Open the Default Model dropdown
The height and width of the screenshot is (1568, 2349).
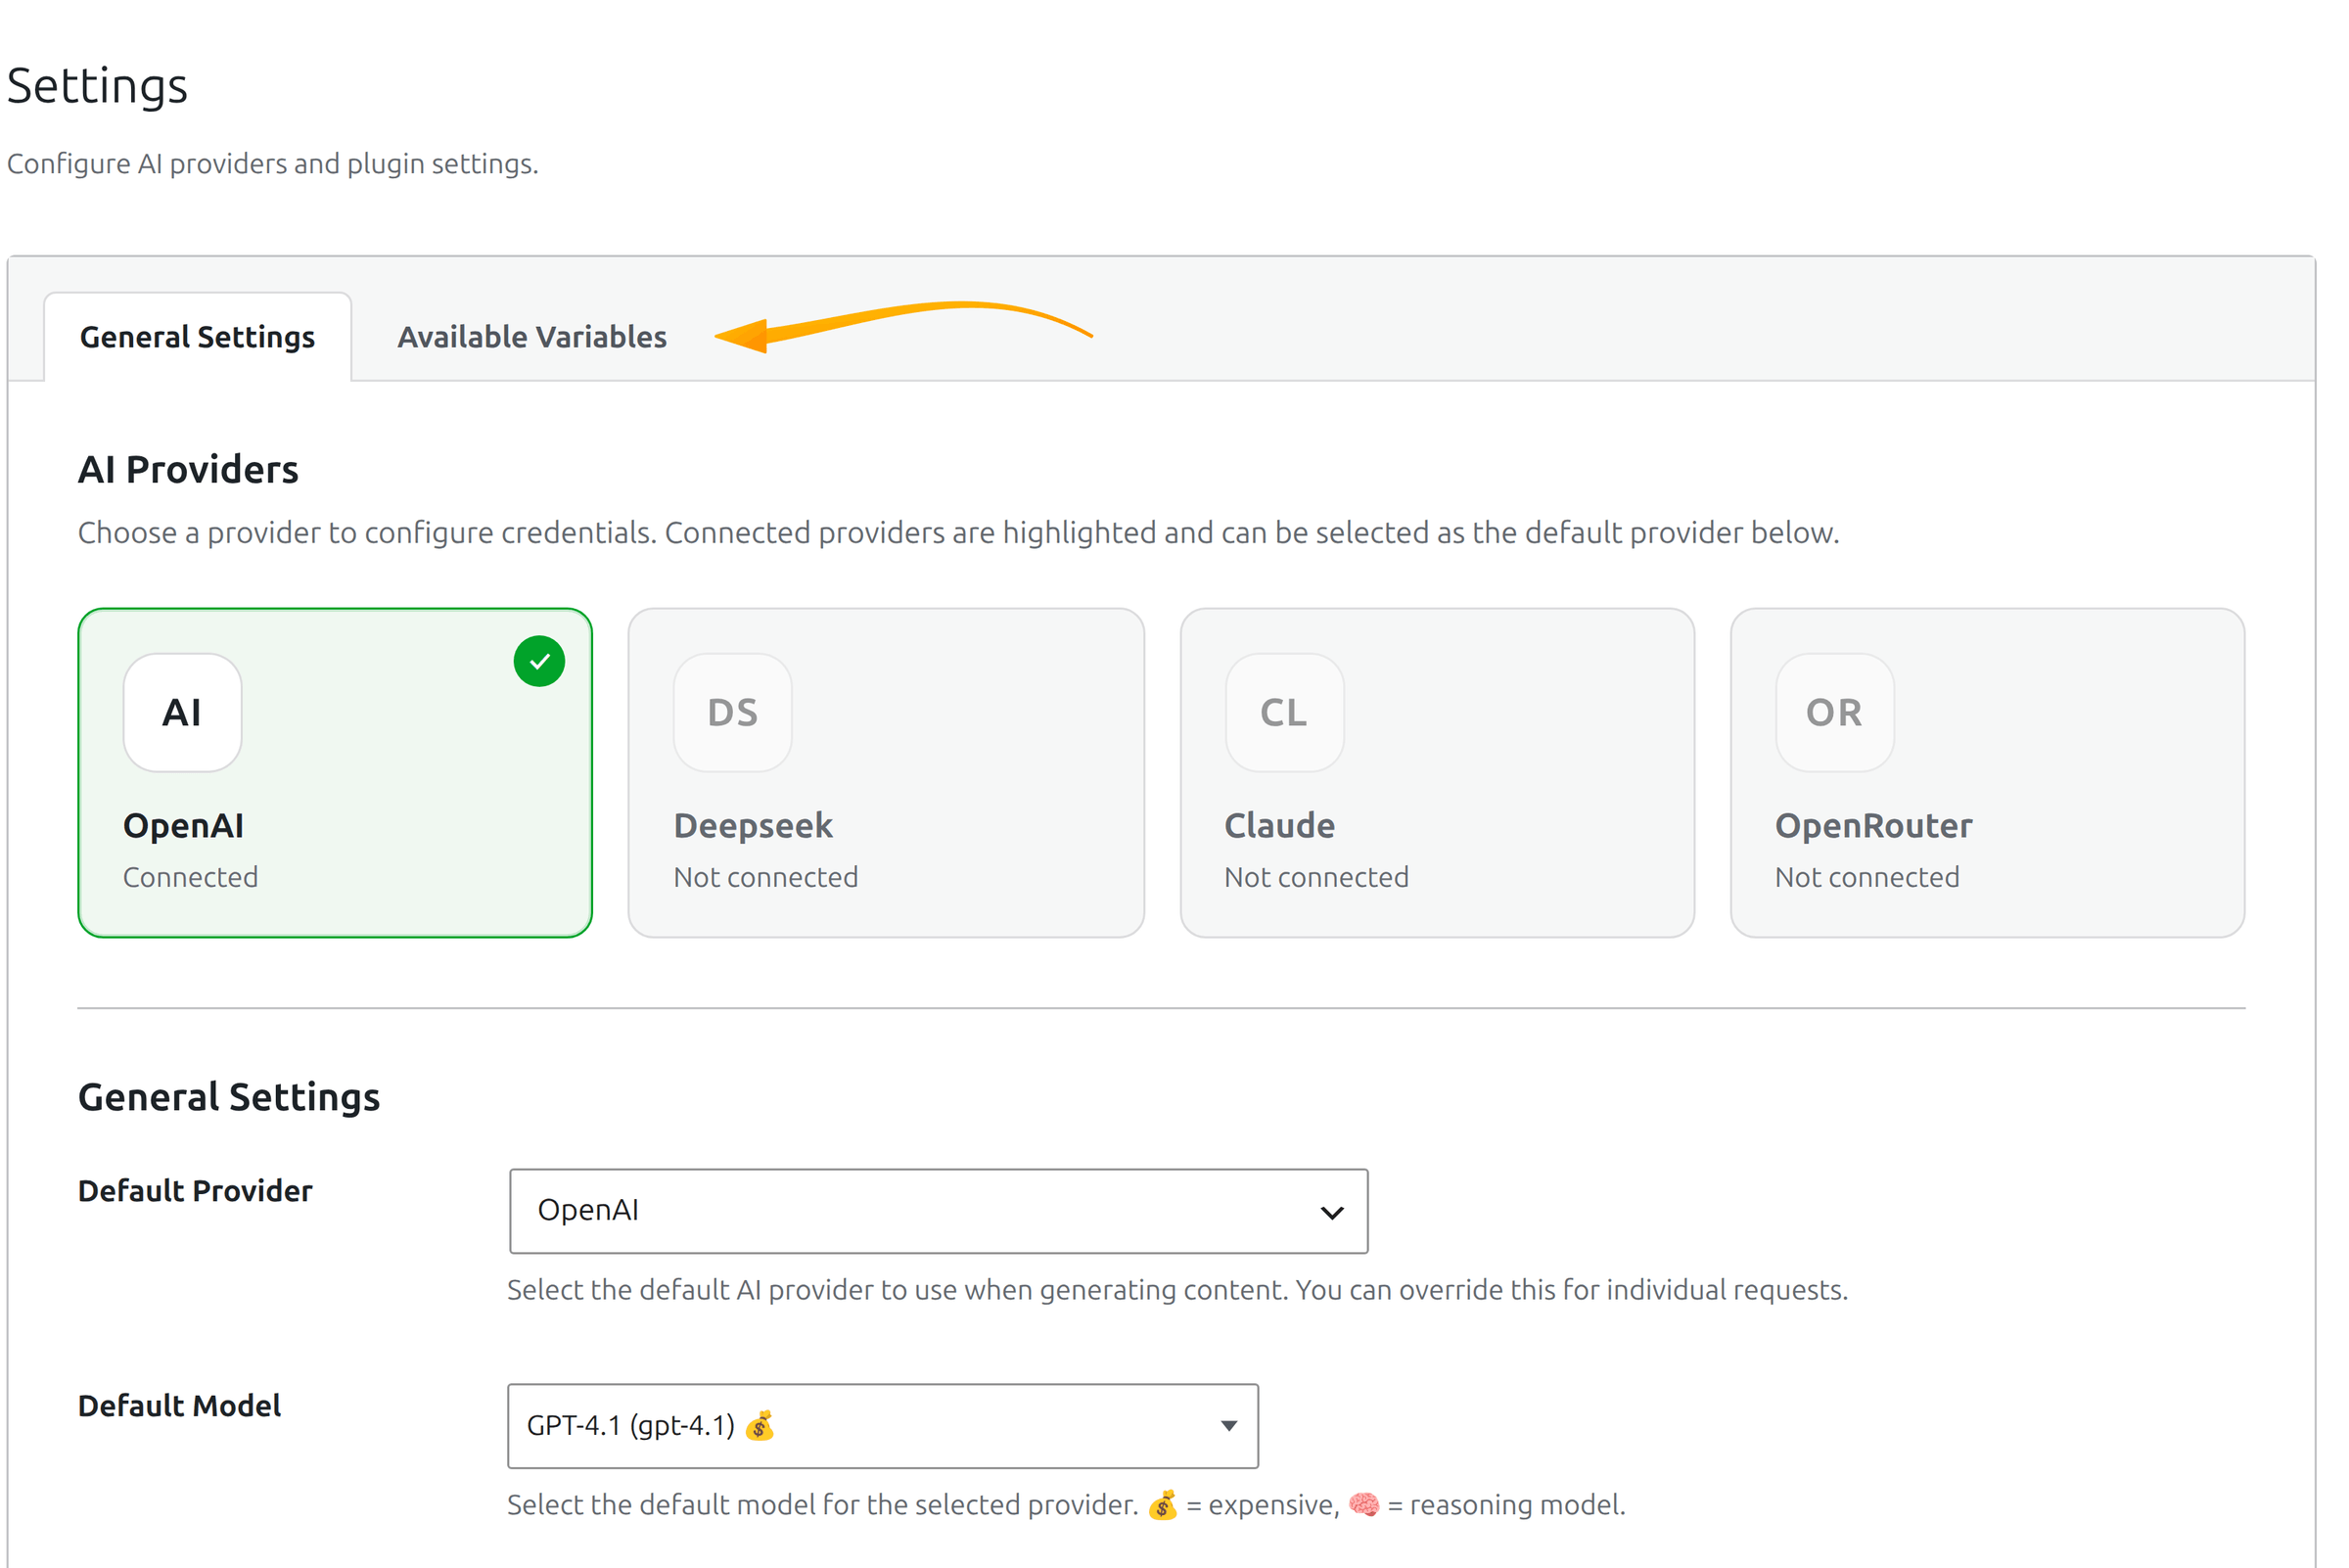pyautogui.click(x=883, y=1426)
